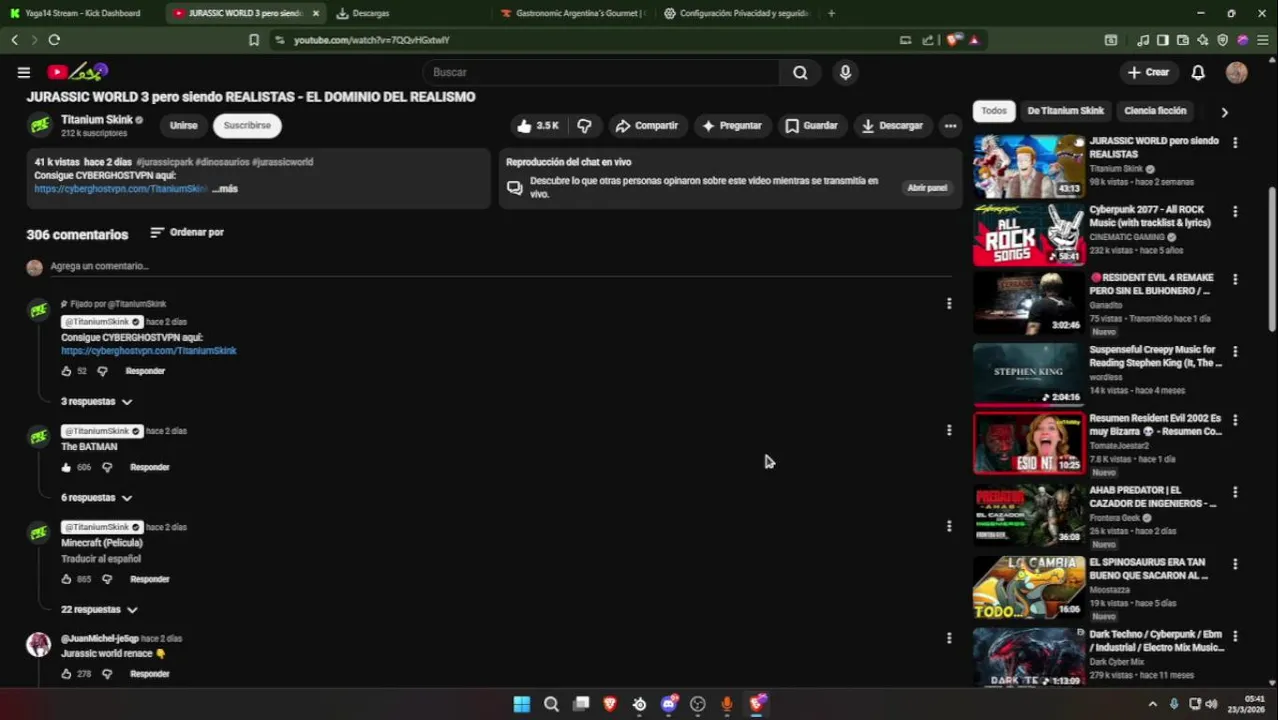Select De Titanium Skink filter chip
The width and height of the screenshot is (1278, 720).
(1065, 111)
